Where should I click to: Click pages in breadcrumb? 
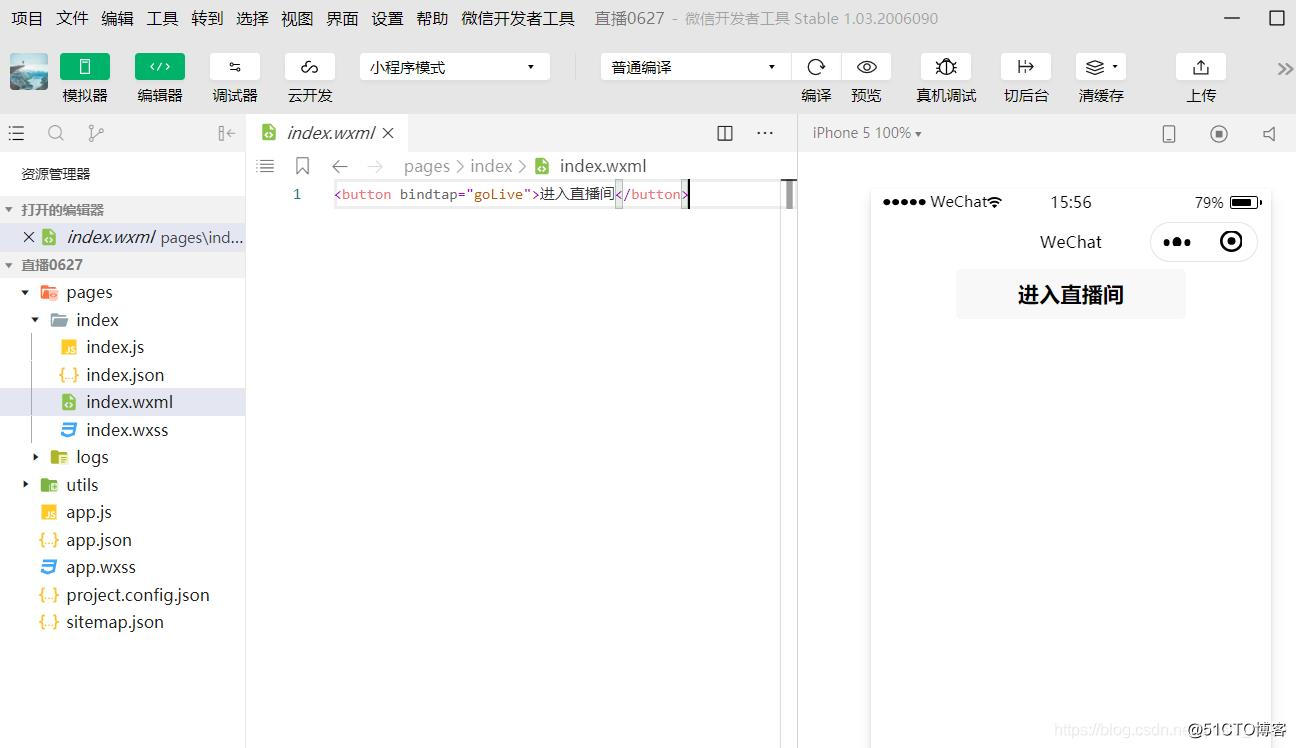click(x=427, y=166)
